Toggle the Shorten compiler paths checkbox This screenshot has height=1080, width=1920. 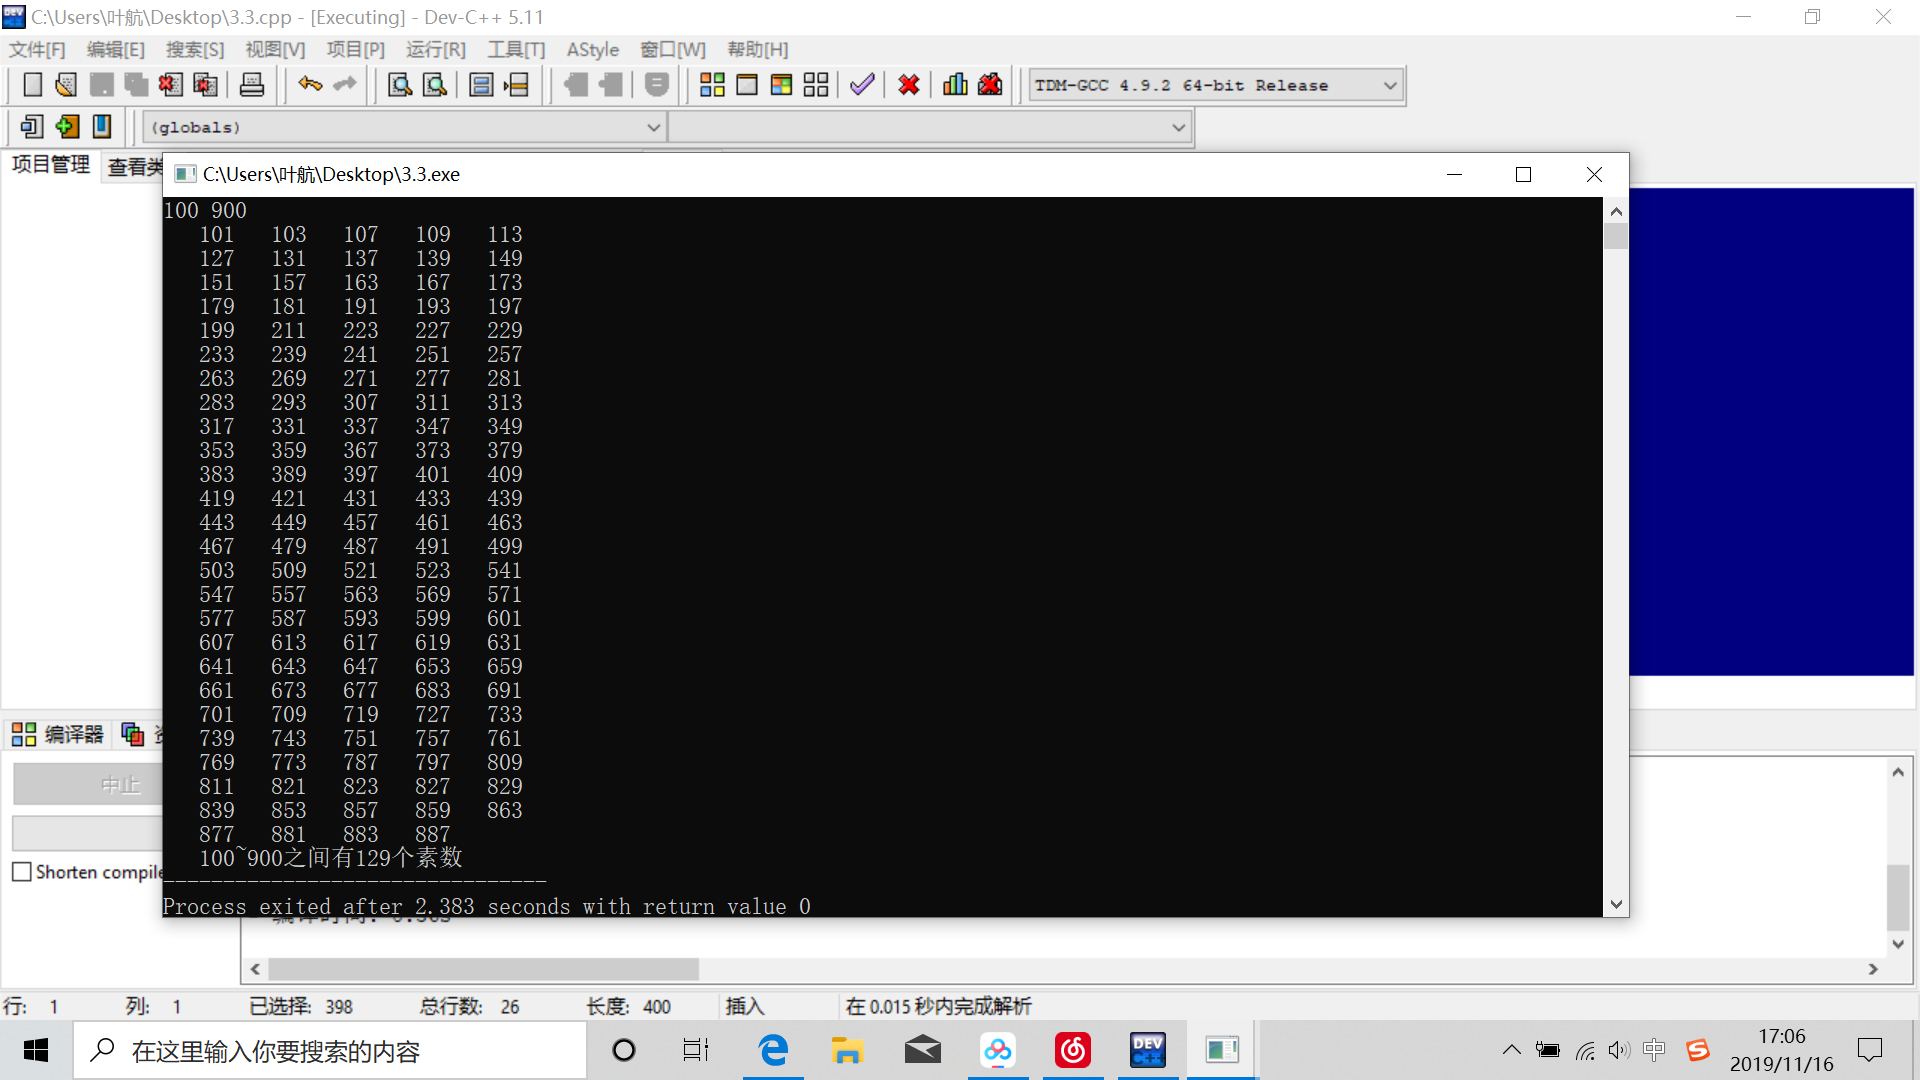[x=22, y=872]
